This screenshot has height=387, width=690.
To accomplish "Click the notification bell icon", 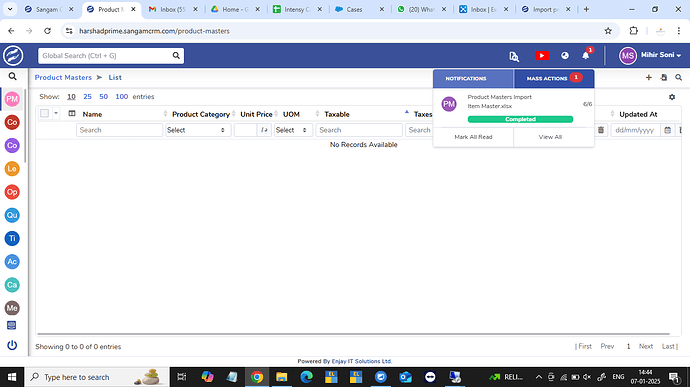I will [x=586, y=56].
